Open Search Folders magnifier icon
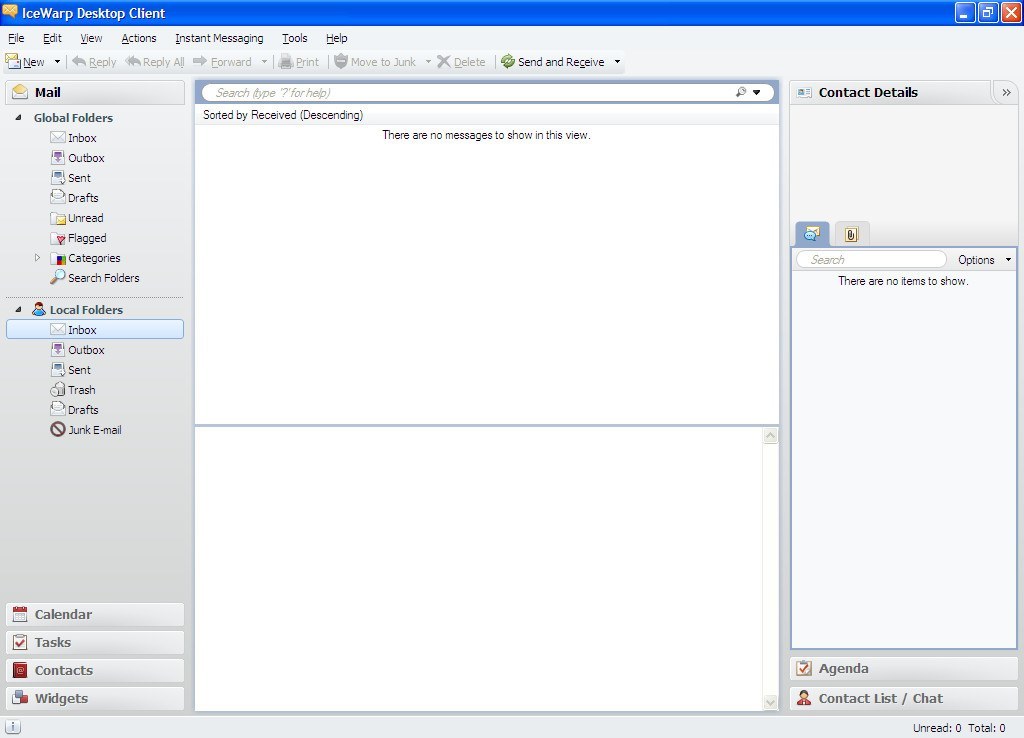 point(57,277)
